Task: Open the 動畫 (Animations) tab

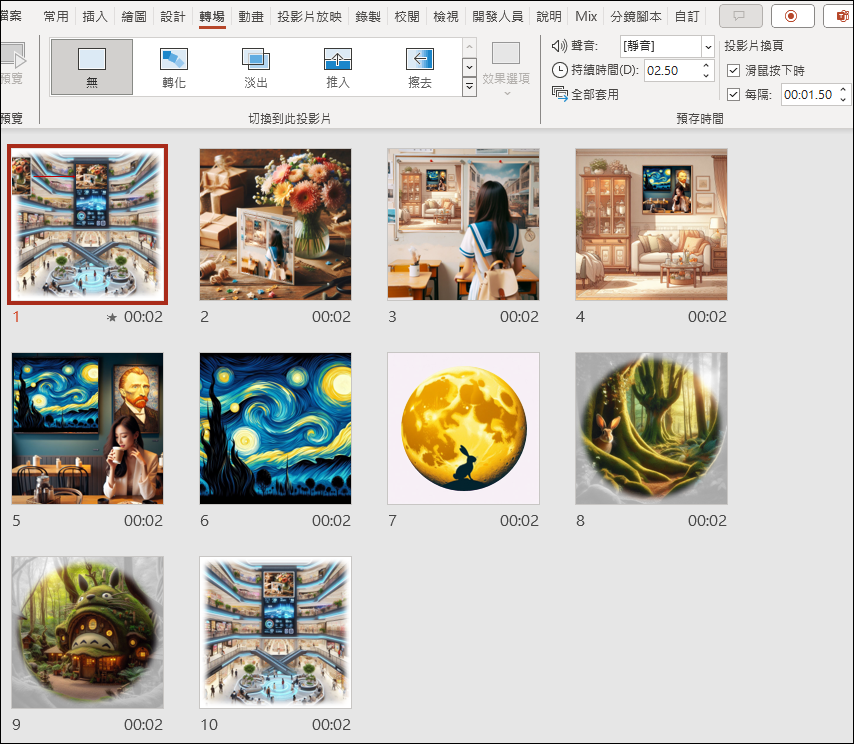Action: 251,16
